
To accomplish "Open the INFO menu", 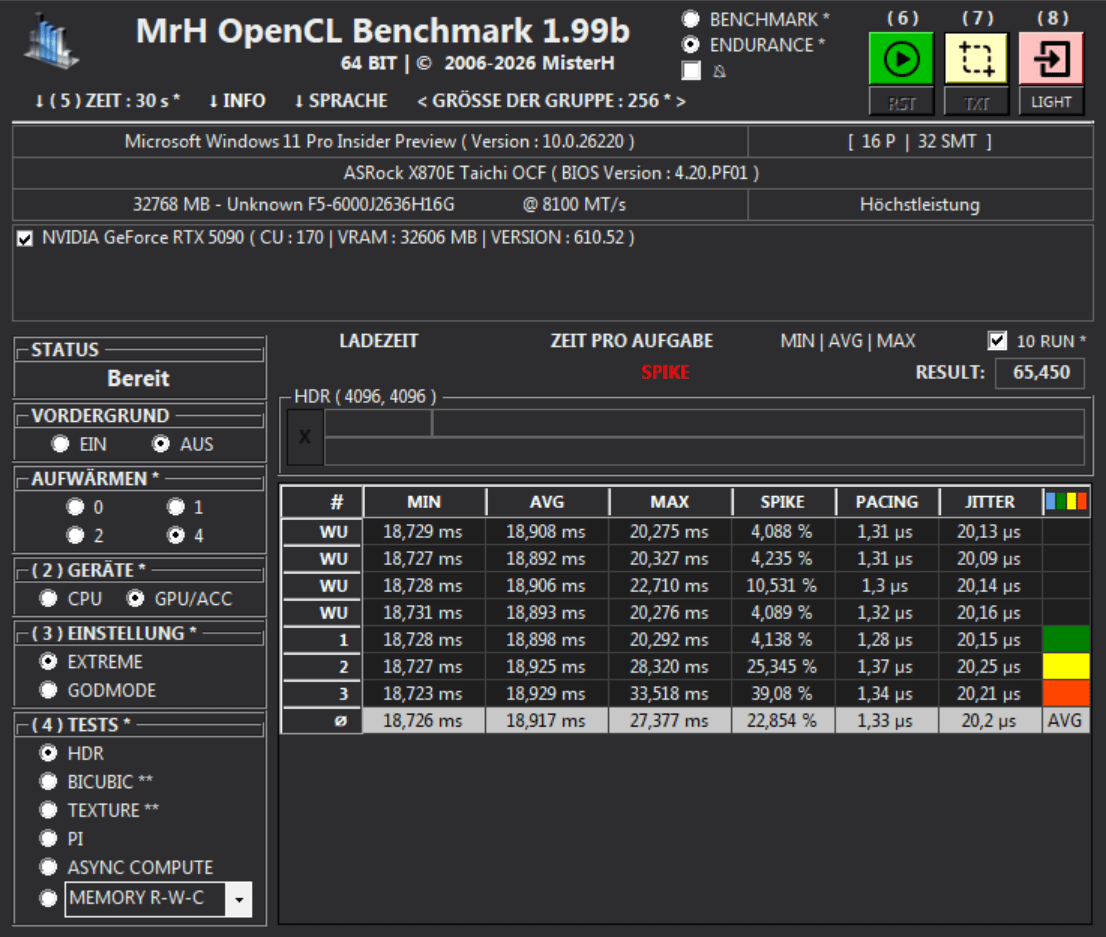I will 237,101.
